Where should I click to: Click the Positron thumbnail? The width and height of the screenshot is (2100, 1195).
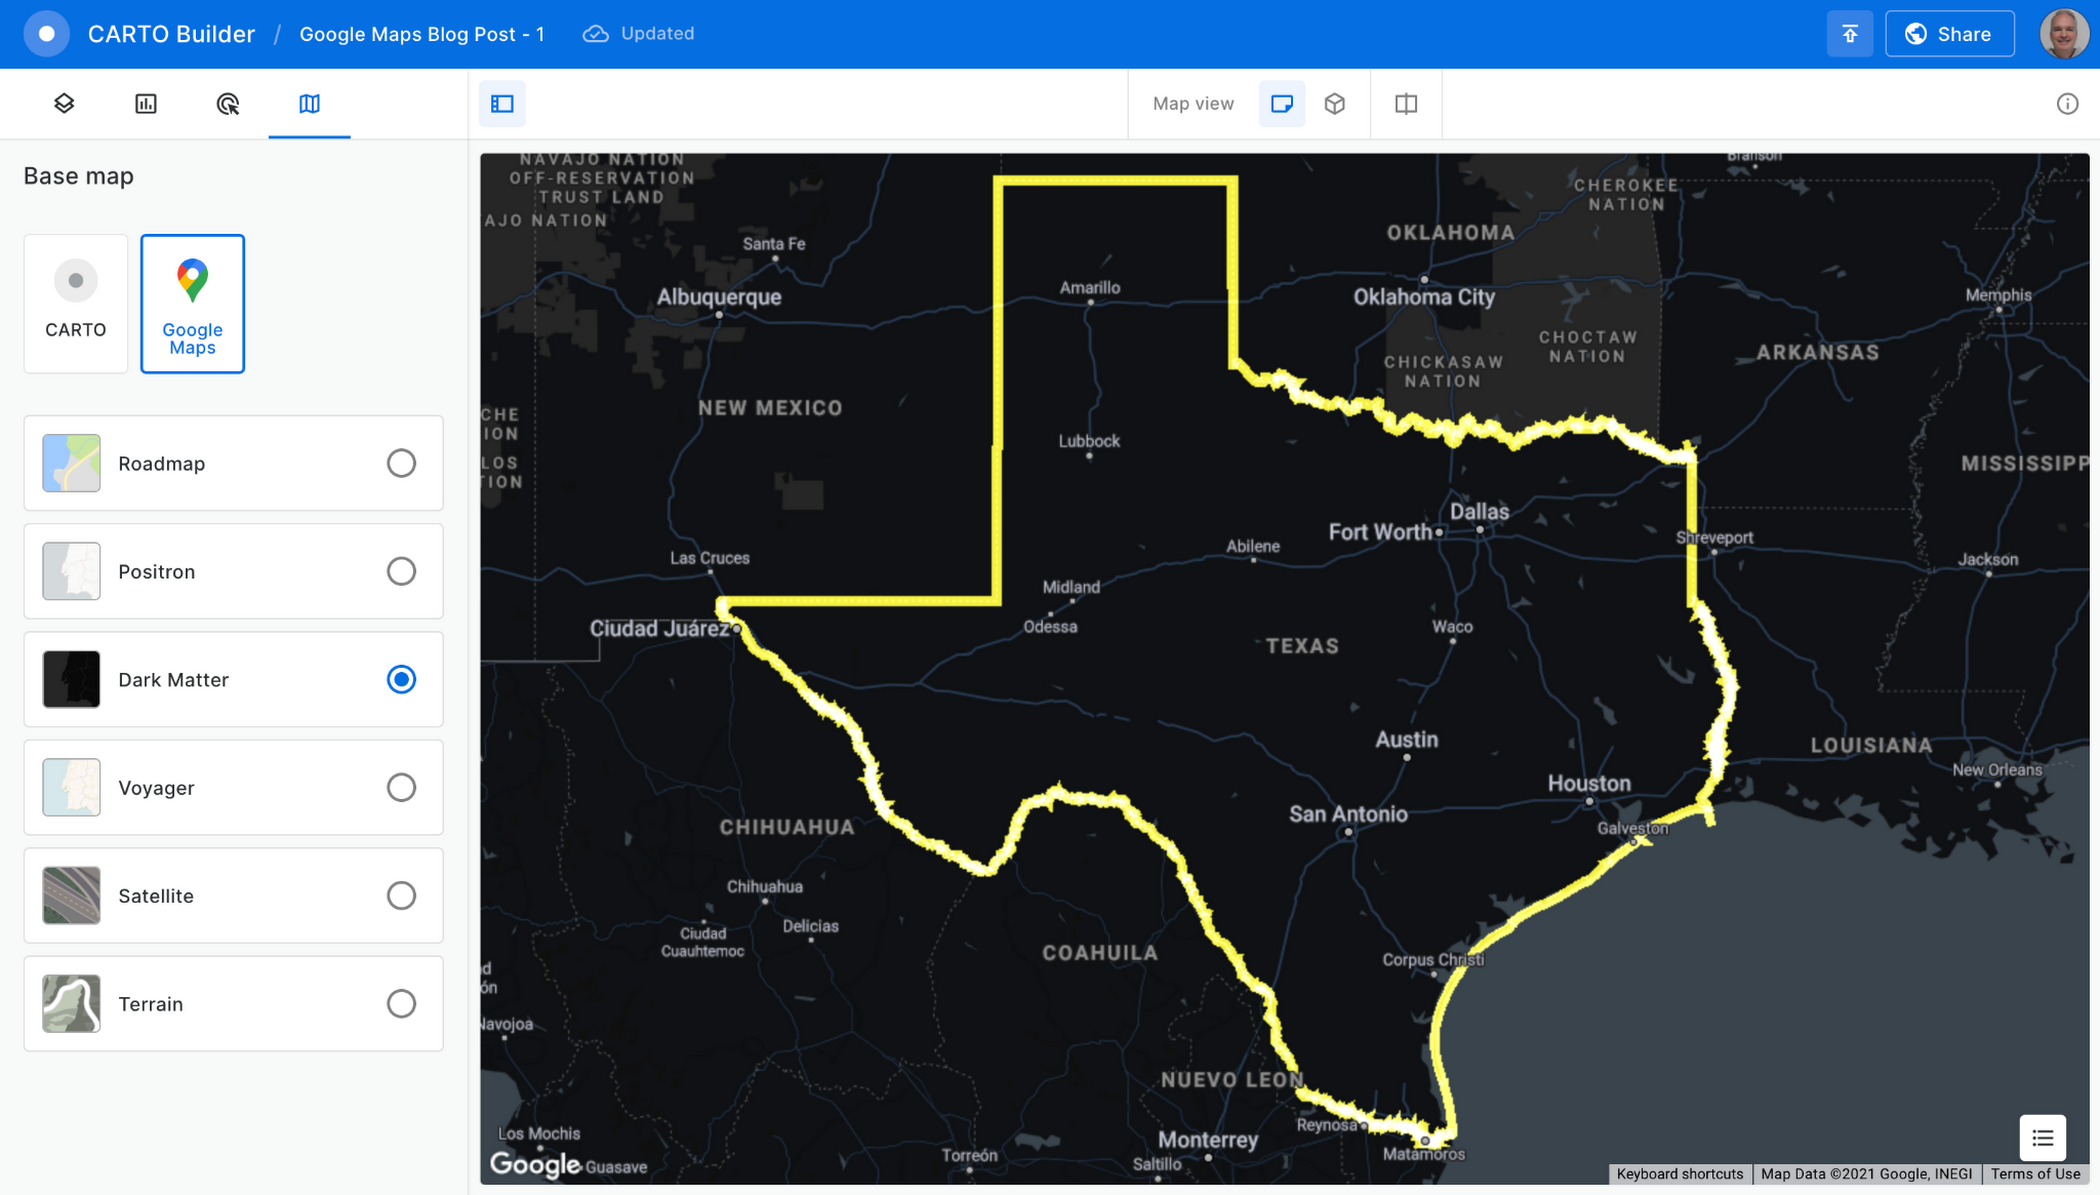coord(71,571)
